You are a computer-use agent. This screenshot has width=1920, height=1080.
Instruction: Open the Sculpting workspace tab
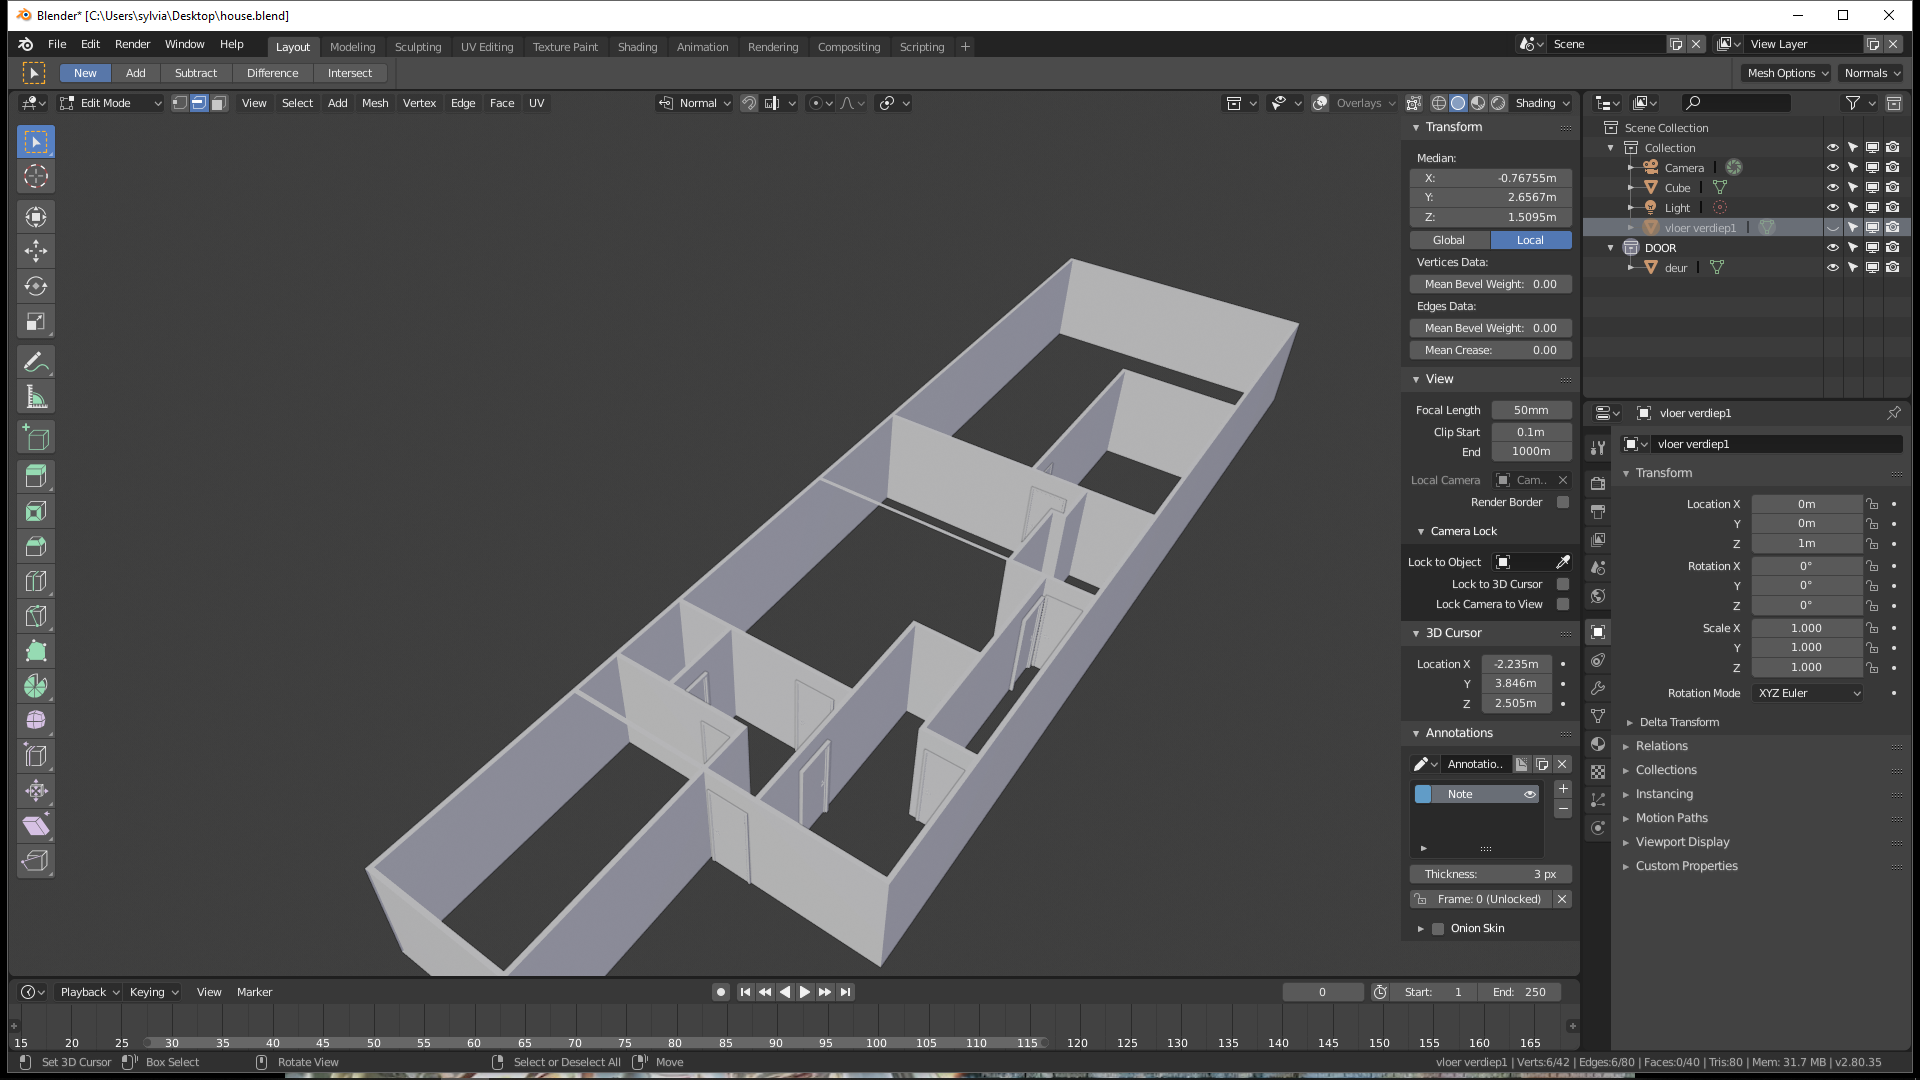click(x=417, y=47)
